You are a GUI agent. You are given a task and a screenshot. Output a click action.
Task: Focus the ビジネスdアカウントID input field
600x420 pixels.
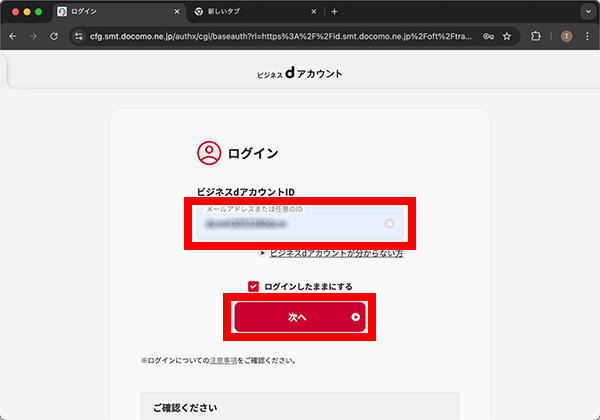click(x=300, y=224)
